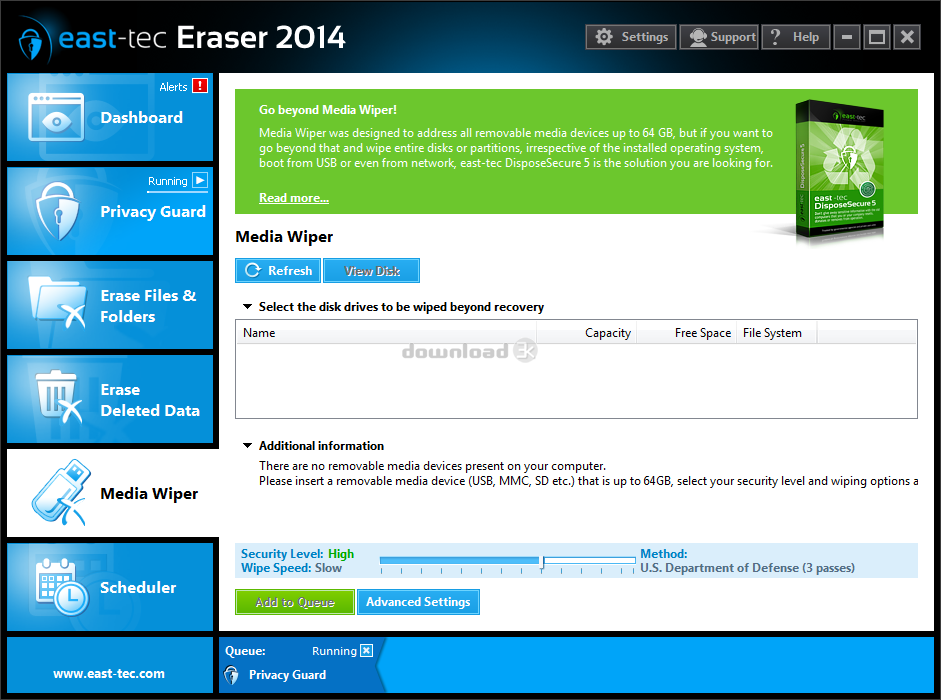This screenshot has width=941, height=700.
Task: Click the Privacy Guard padlock shield icon
Action: click(x=58, y=211)
